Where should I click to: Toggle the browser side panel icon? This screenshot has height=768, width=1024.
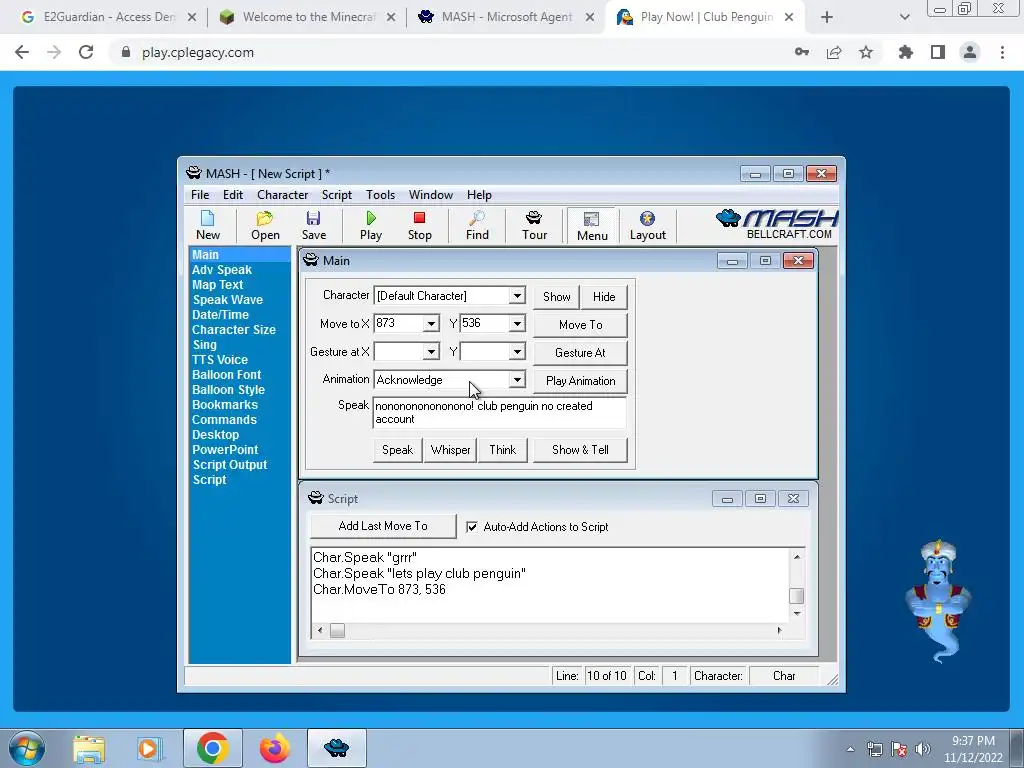[938, 52]
